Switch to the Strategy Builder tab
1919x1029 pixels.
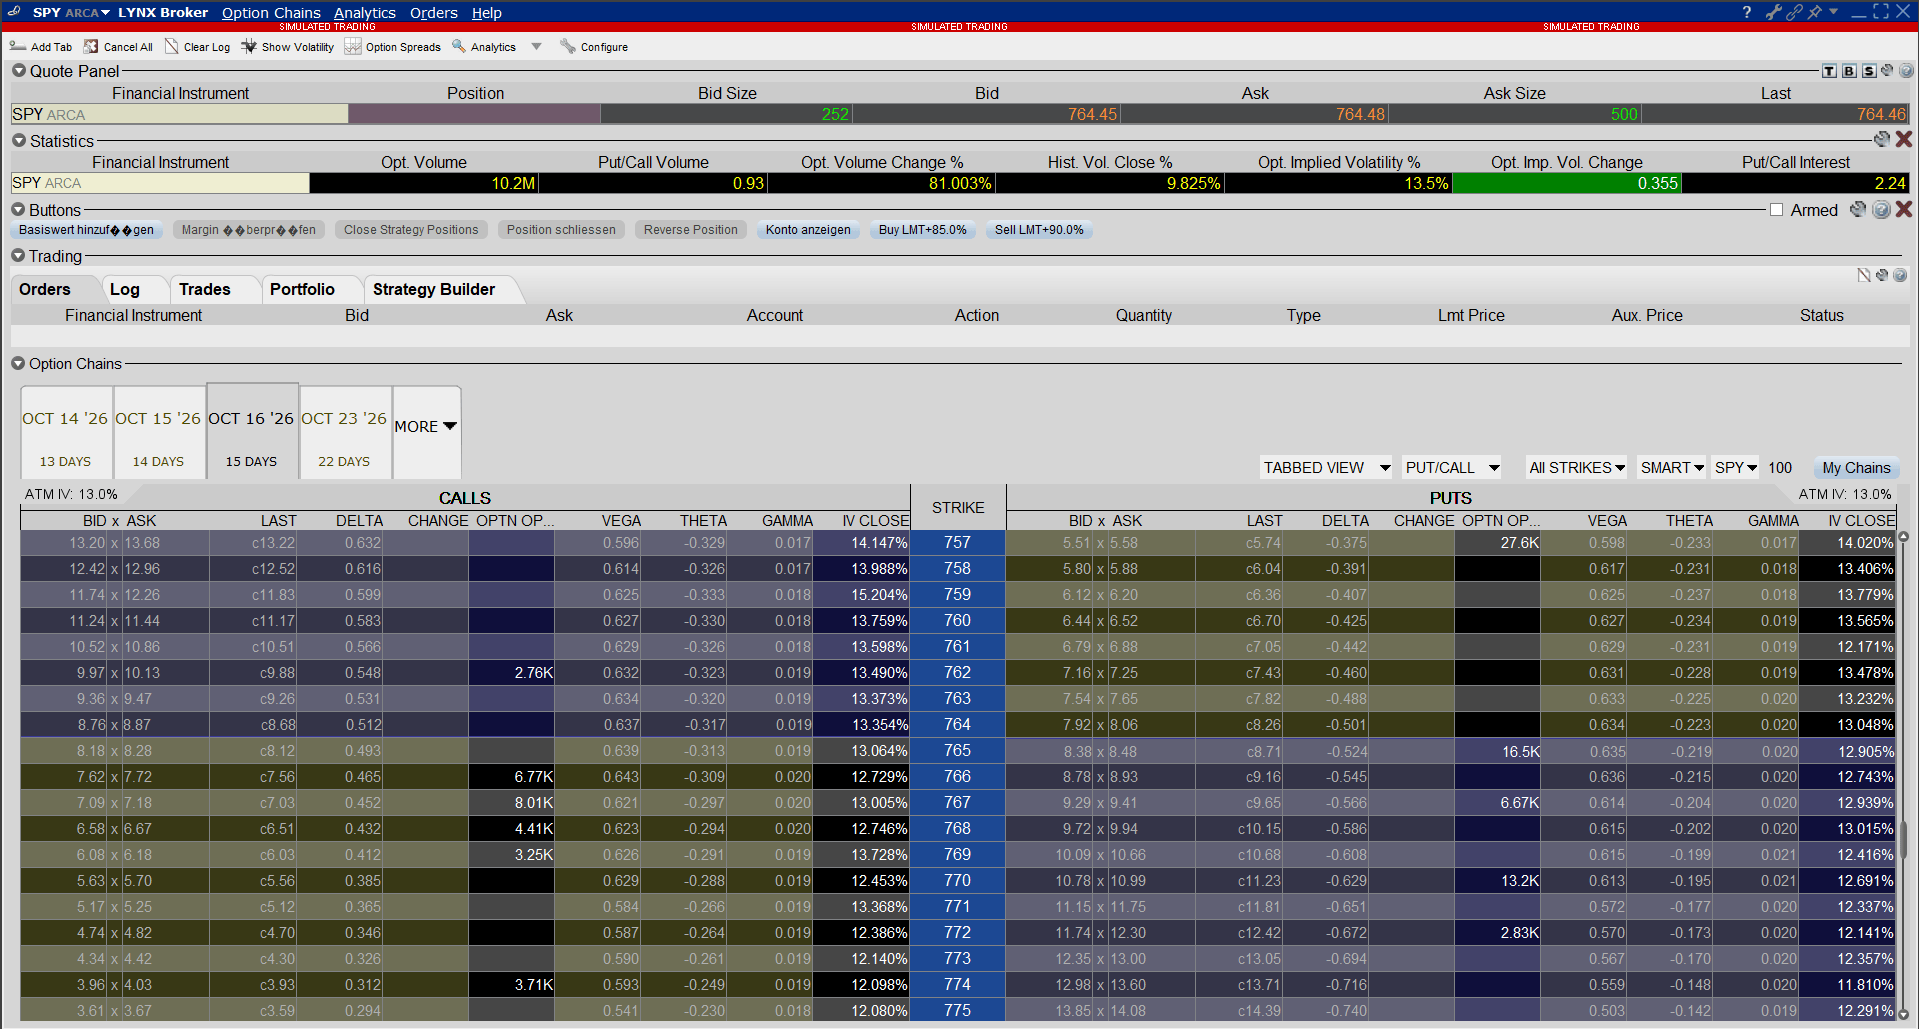coord(434,289)
